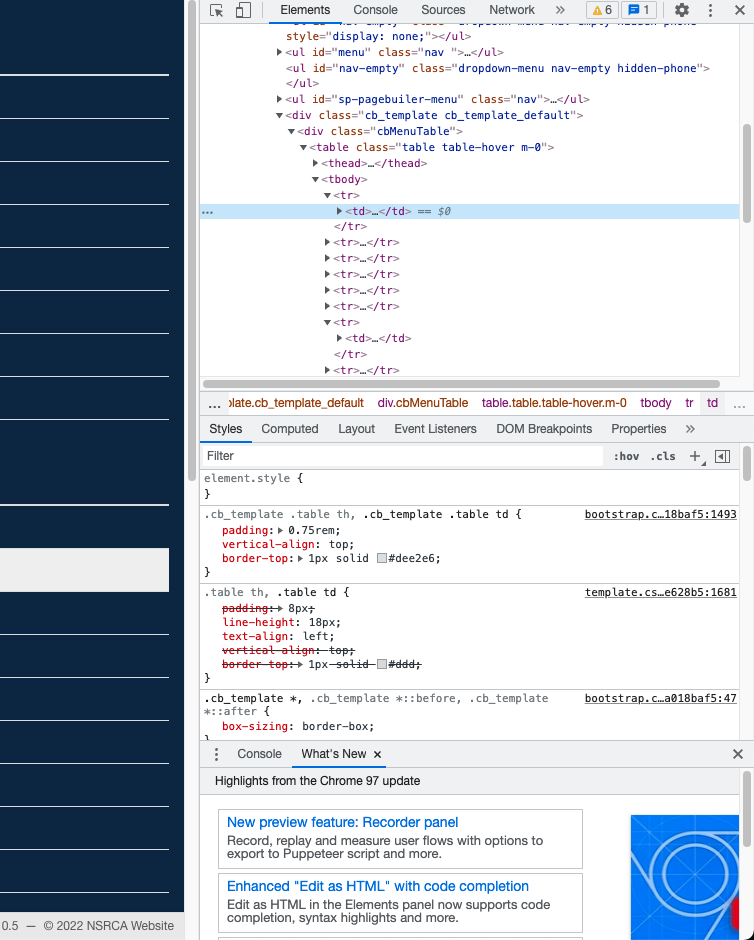Show more style pane tabs chevron

point(690,429)
